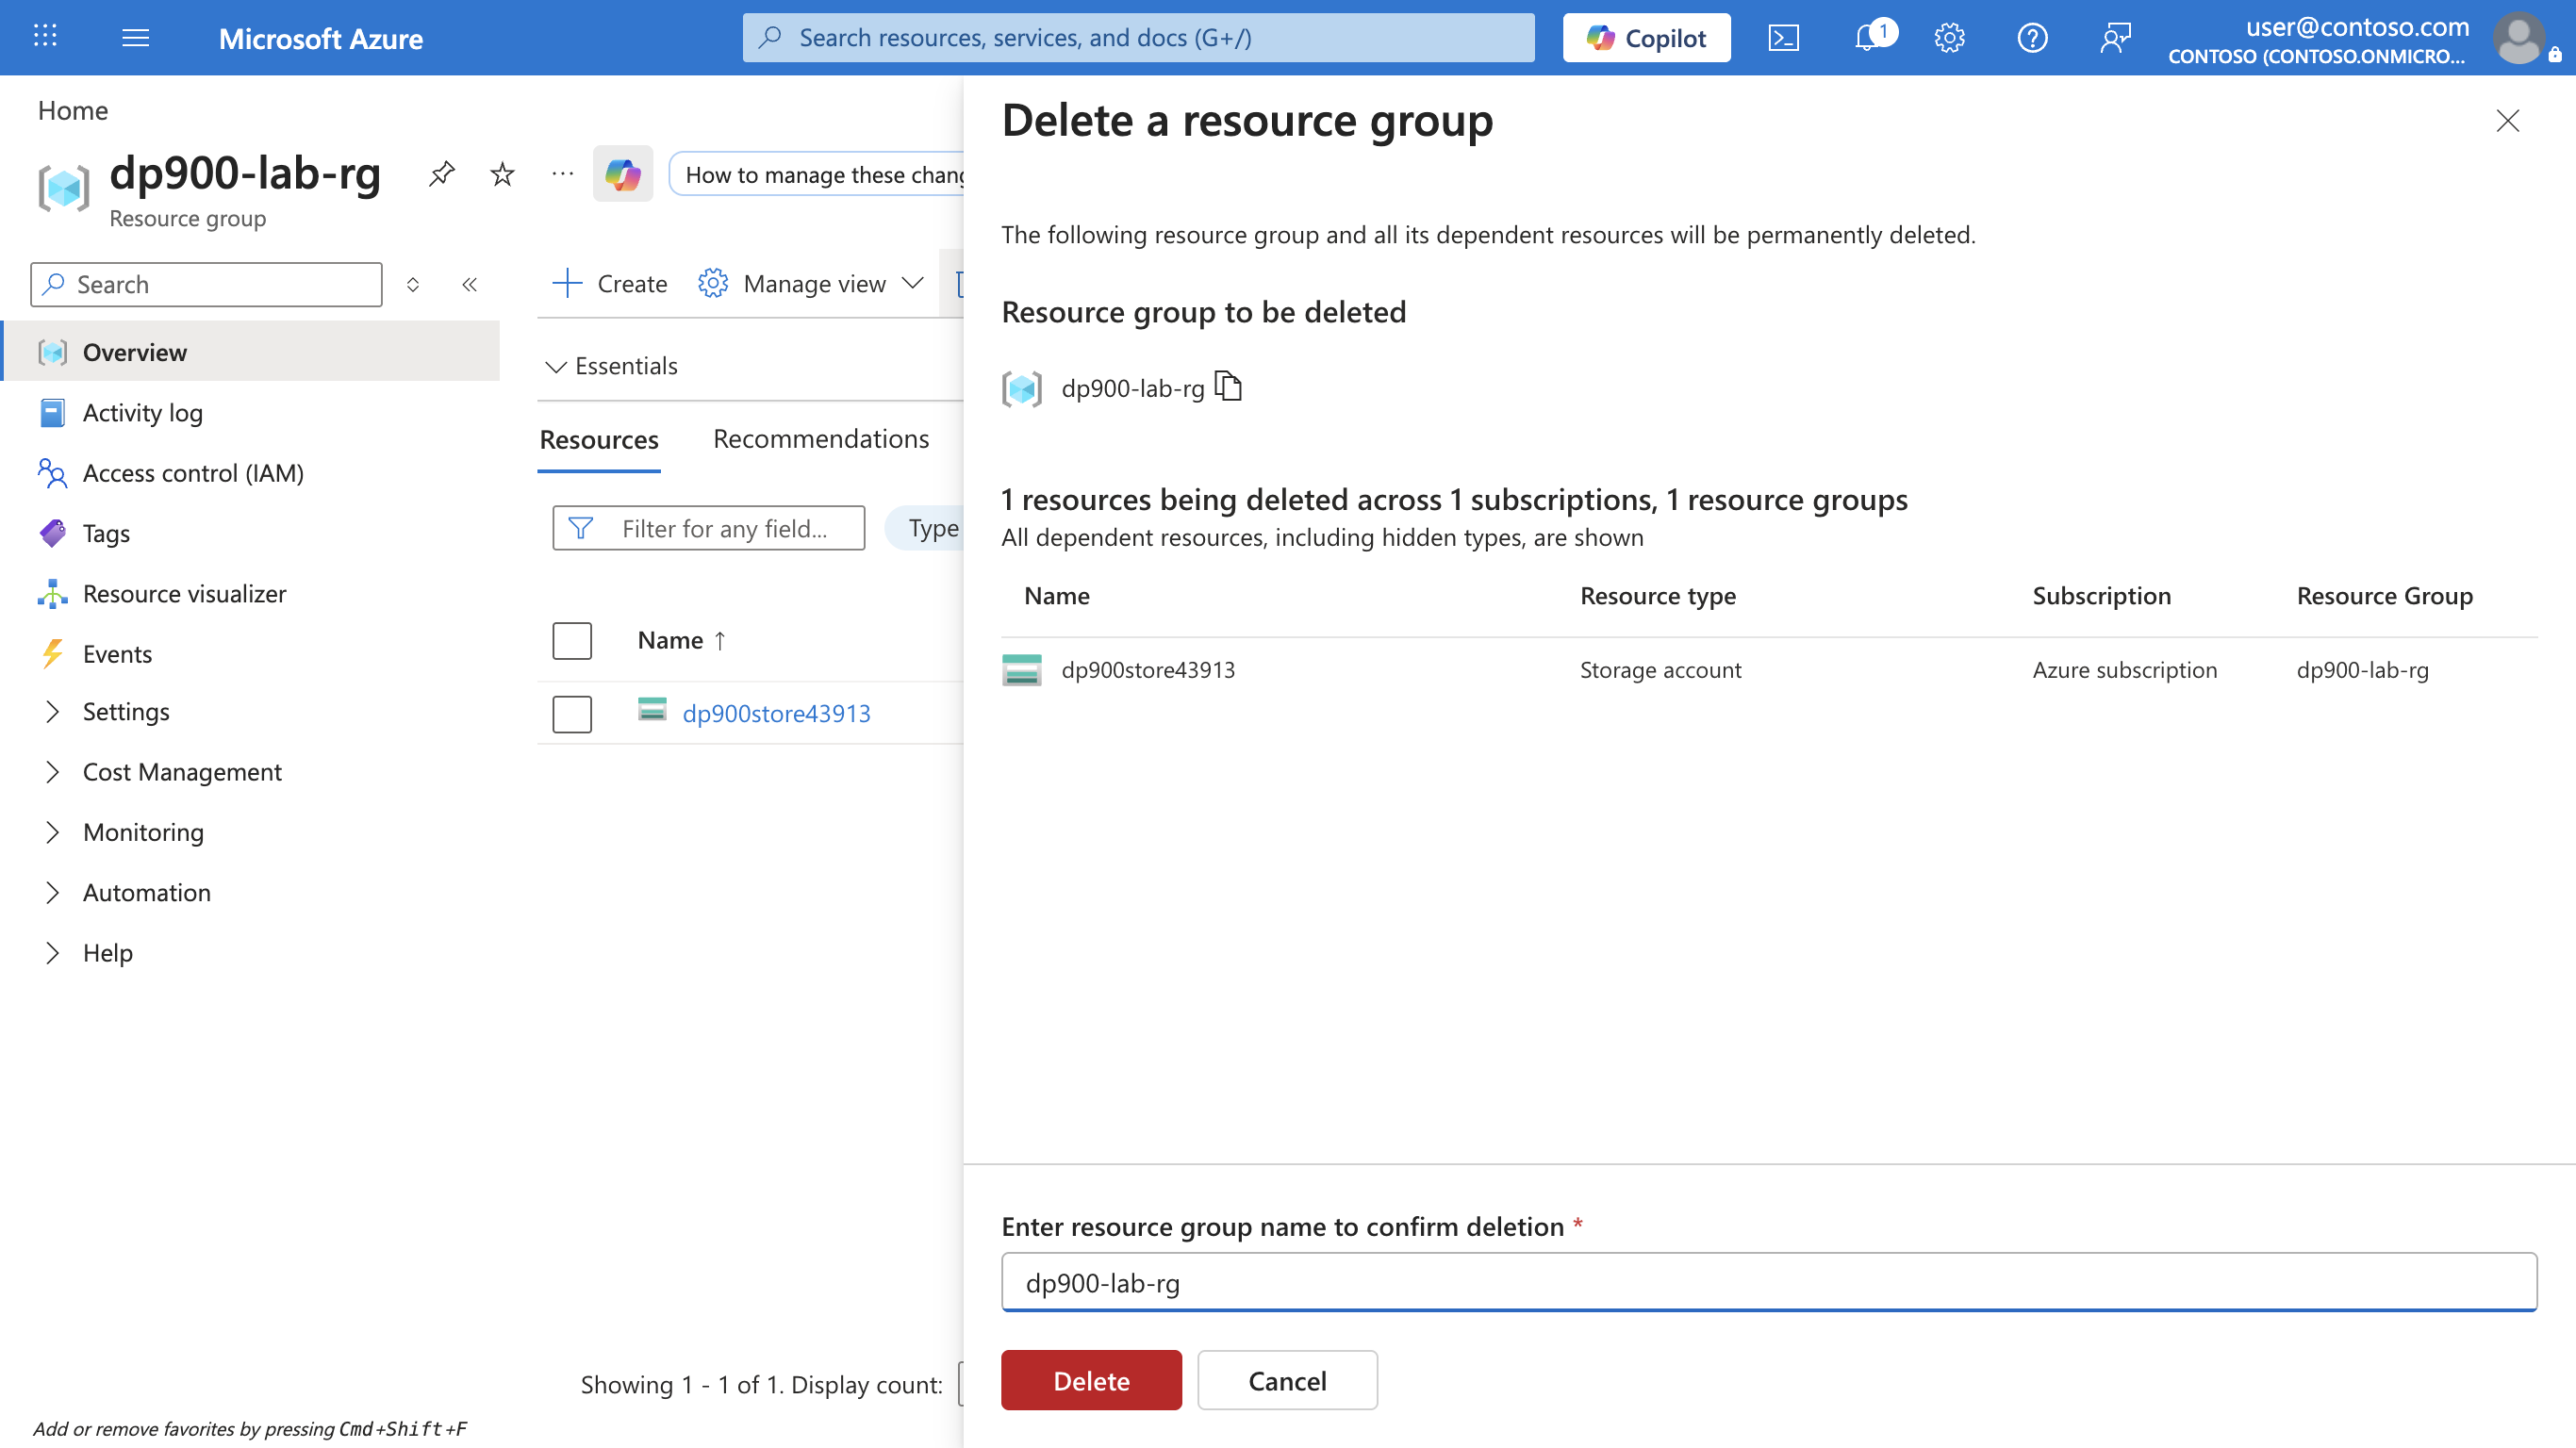The width and height of the screenshot is (2576, 1448).
Task: Collapse the Essentials section
Action: (556, 366)
